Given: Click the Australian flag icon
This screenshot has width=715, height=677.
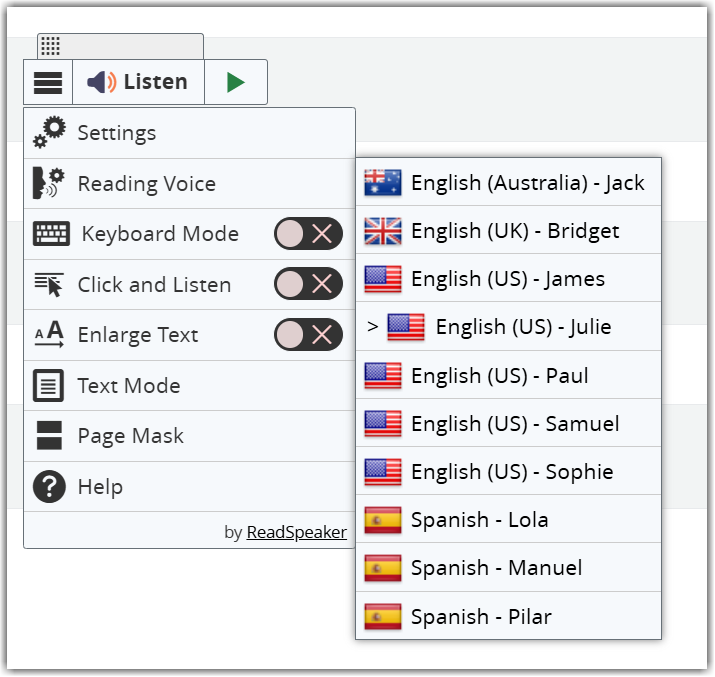Looking at the screenshot, I should 383,182.
